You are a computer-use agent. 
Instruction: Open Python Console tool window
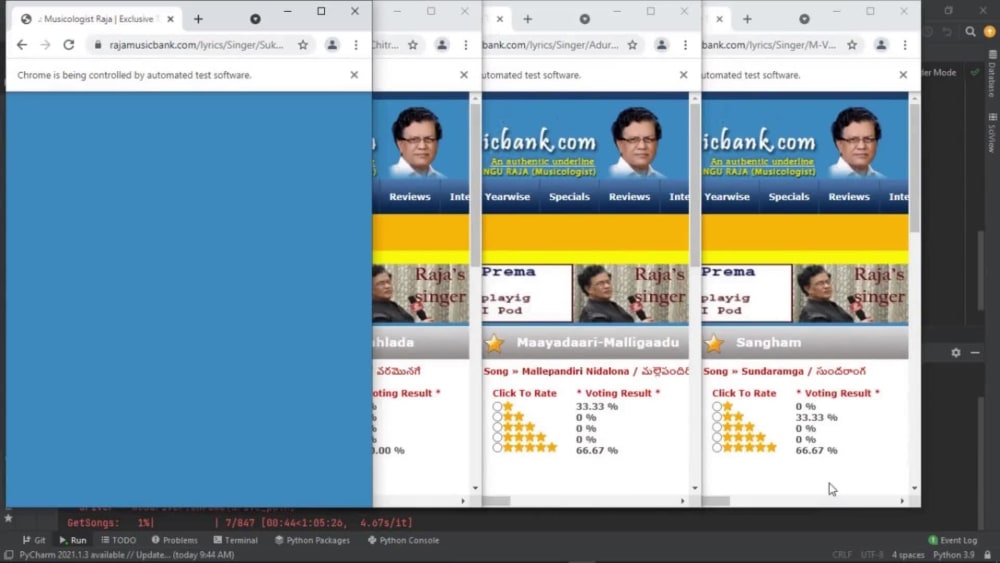point(404,540)
